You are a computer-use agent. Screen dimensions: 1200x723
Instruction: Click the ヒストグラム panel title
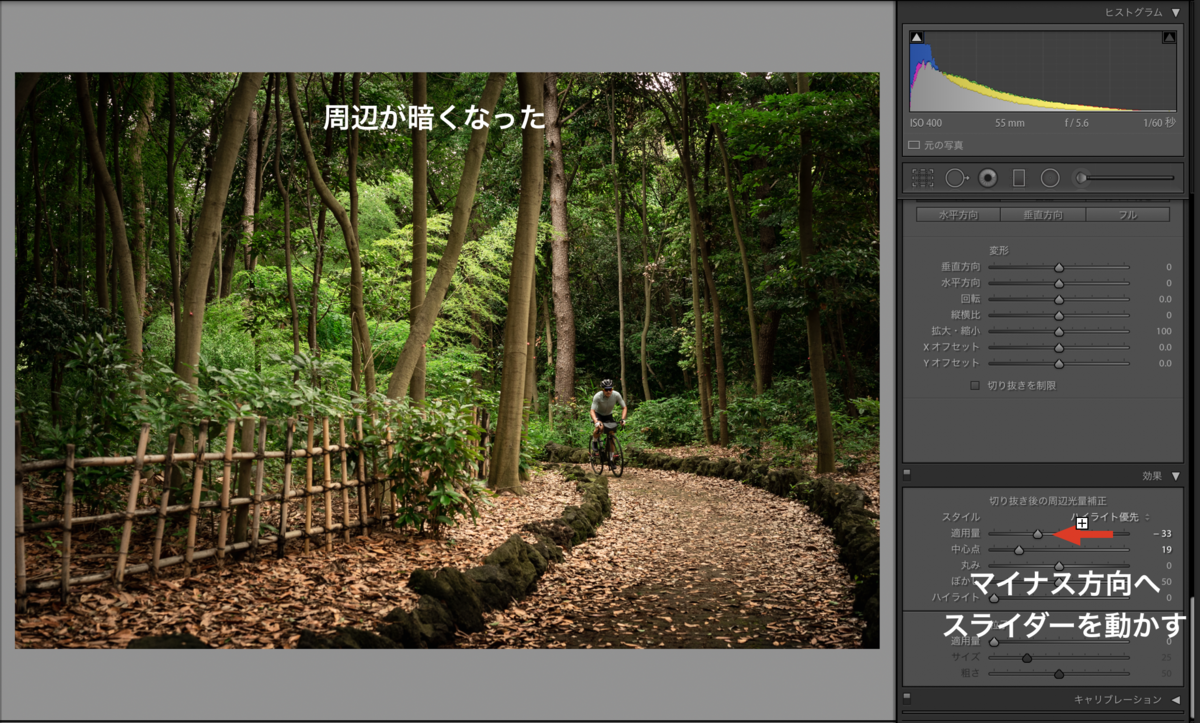click(1134, 12)
